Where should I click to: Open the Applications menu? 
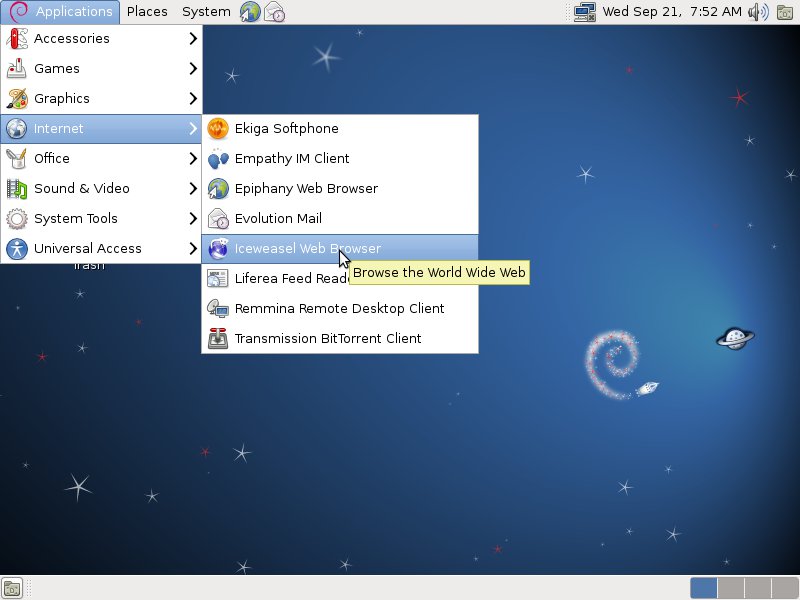(60, 12)
